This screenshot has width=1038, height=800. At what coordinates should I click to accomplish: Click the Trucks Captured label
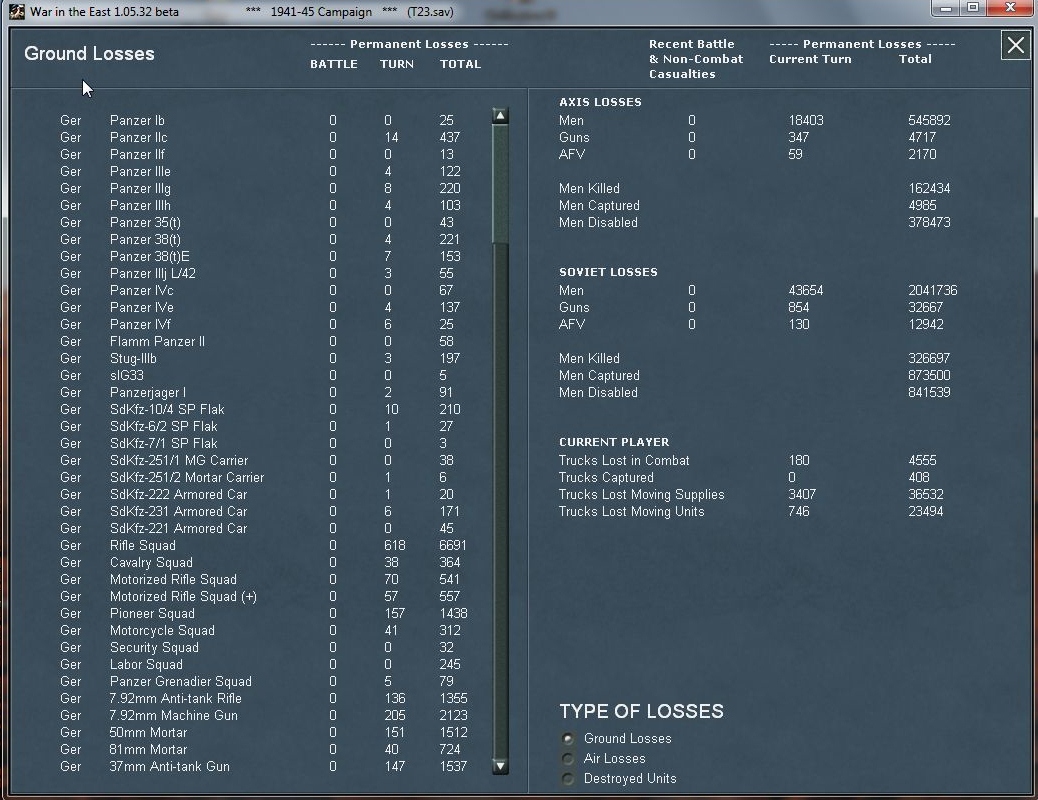606,477
